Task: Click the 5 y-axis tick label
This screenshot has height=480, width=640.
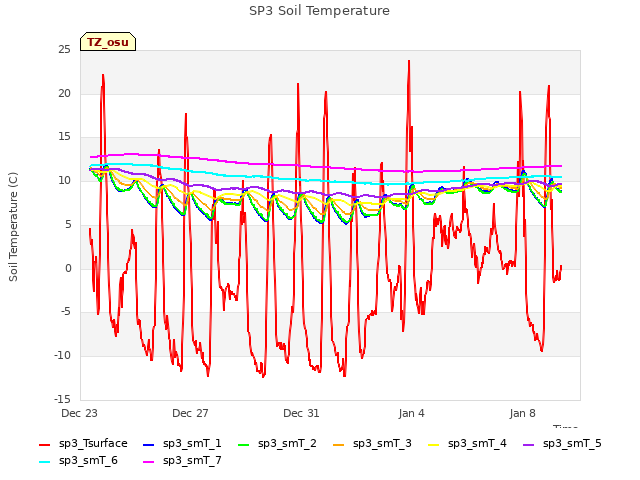Action: tap(68, 224)
